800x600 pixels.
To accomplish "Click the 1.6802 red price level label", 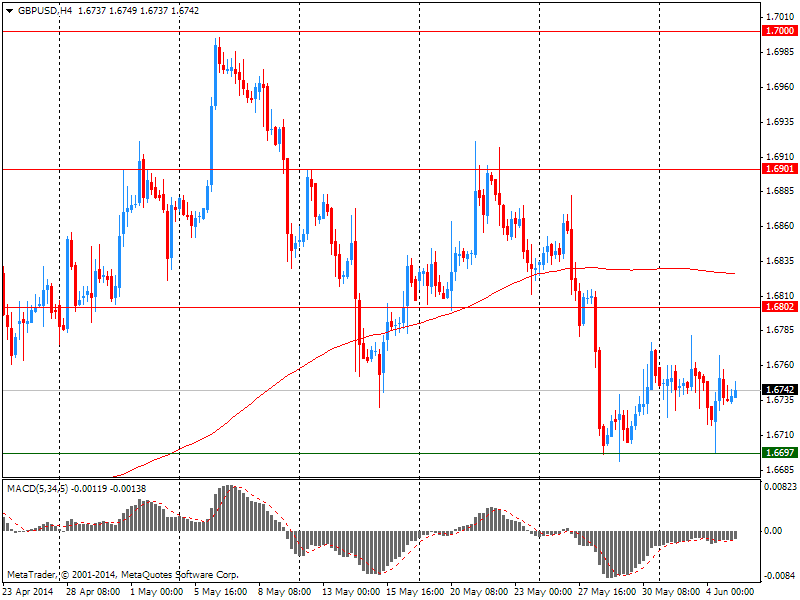I will tap(780, 307).
